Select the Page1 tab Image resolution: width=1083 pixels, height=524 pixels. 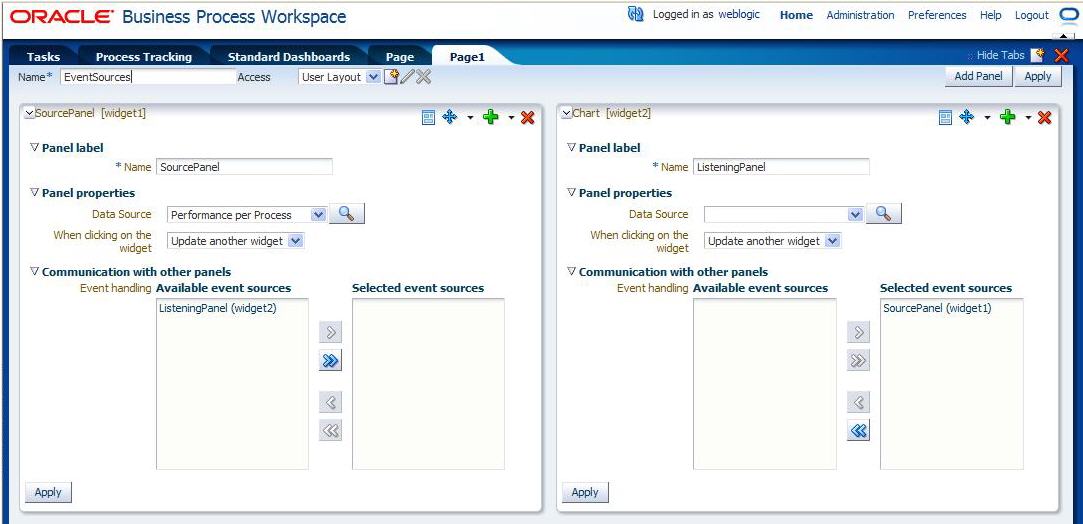[x=468, y=57]
